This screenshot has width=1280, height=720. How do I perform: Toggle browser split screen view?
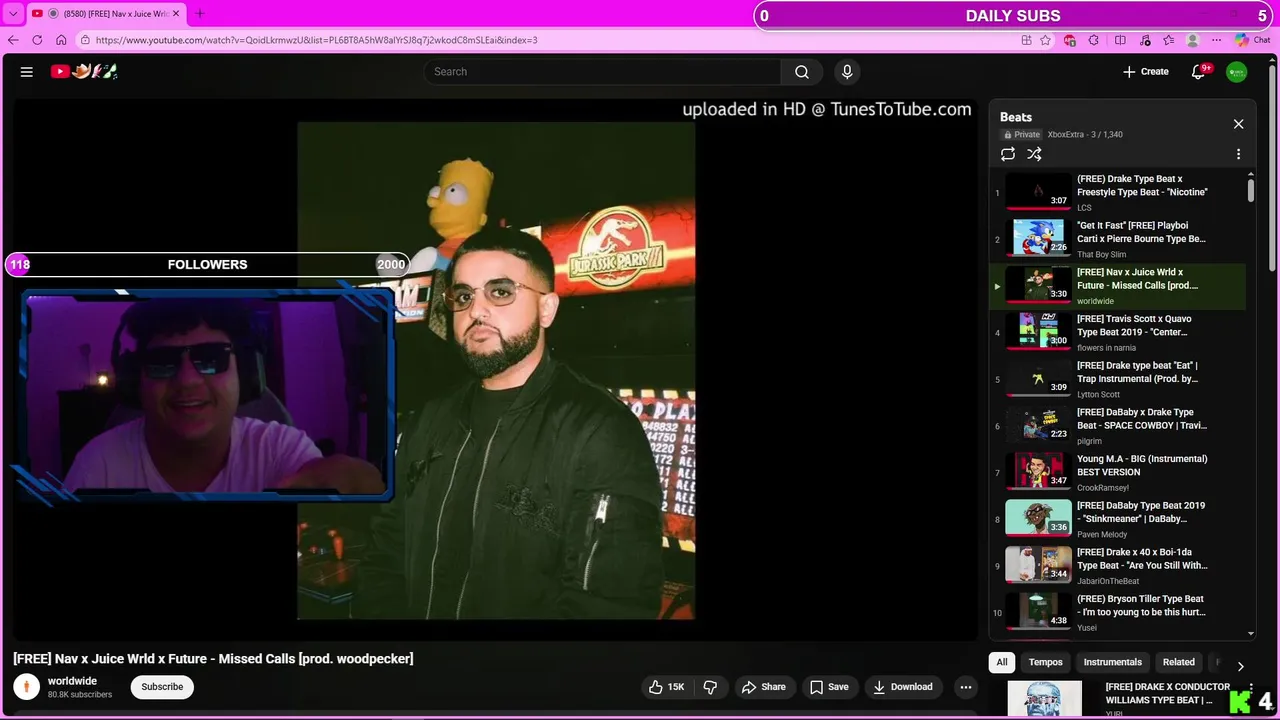[x=1120, y=40]
